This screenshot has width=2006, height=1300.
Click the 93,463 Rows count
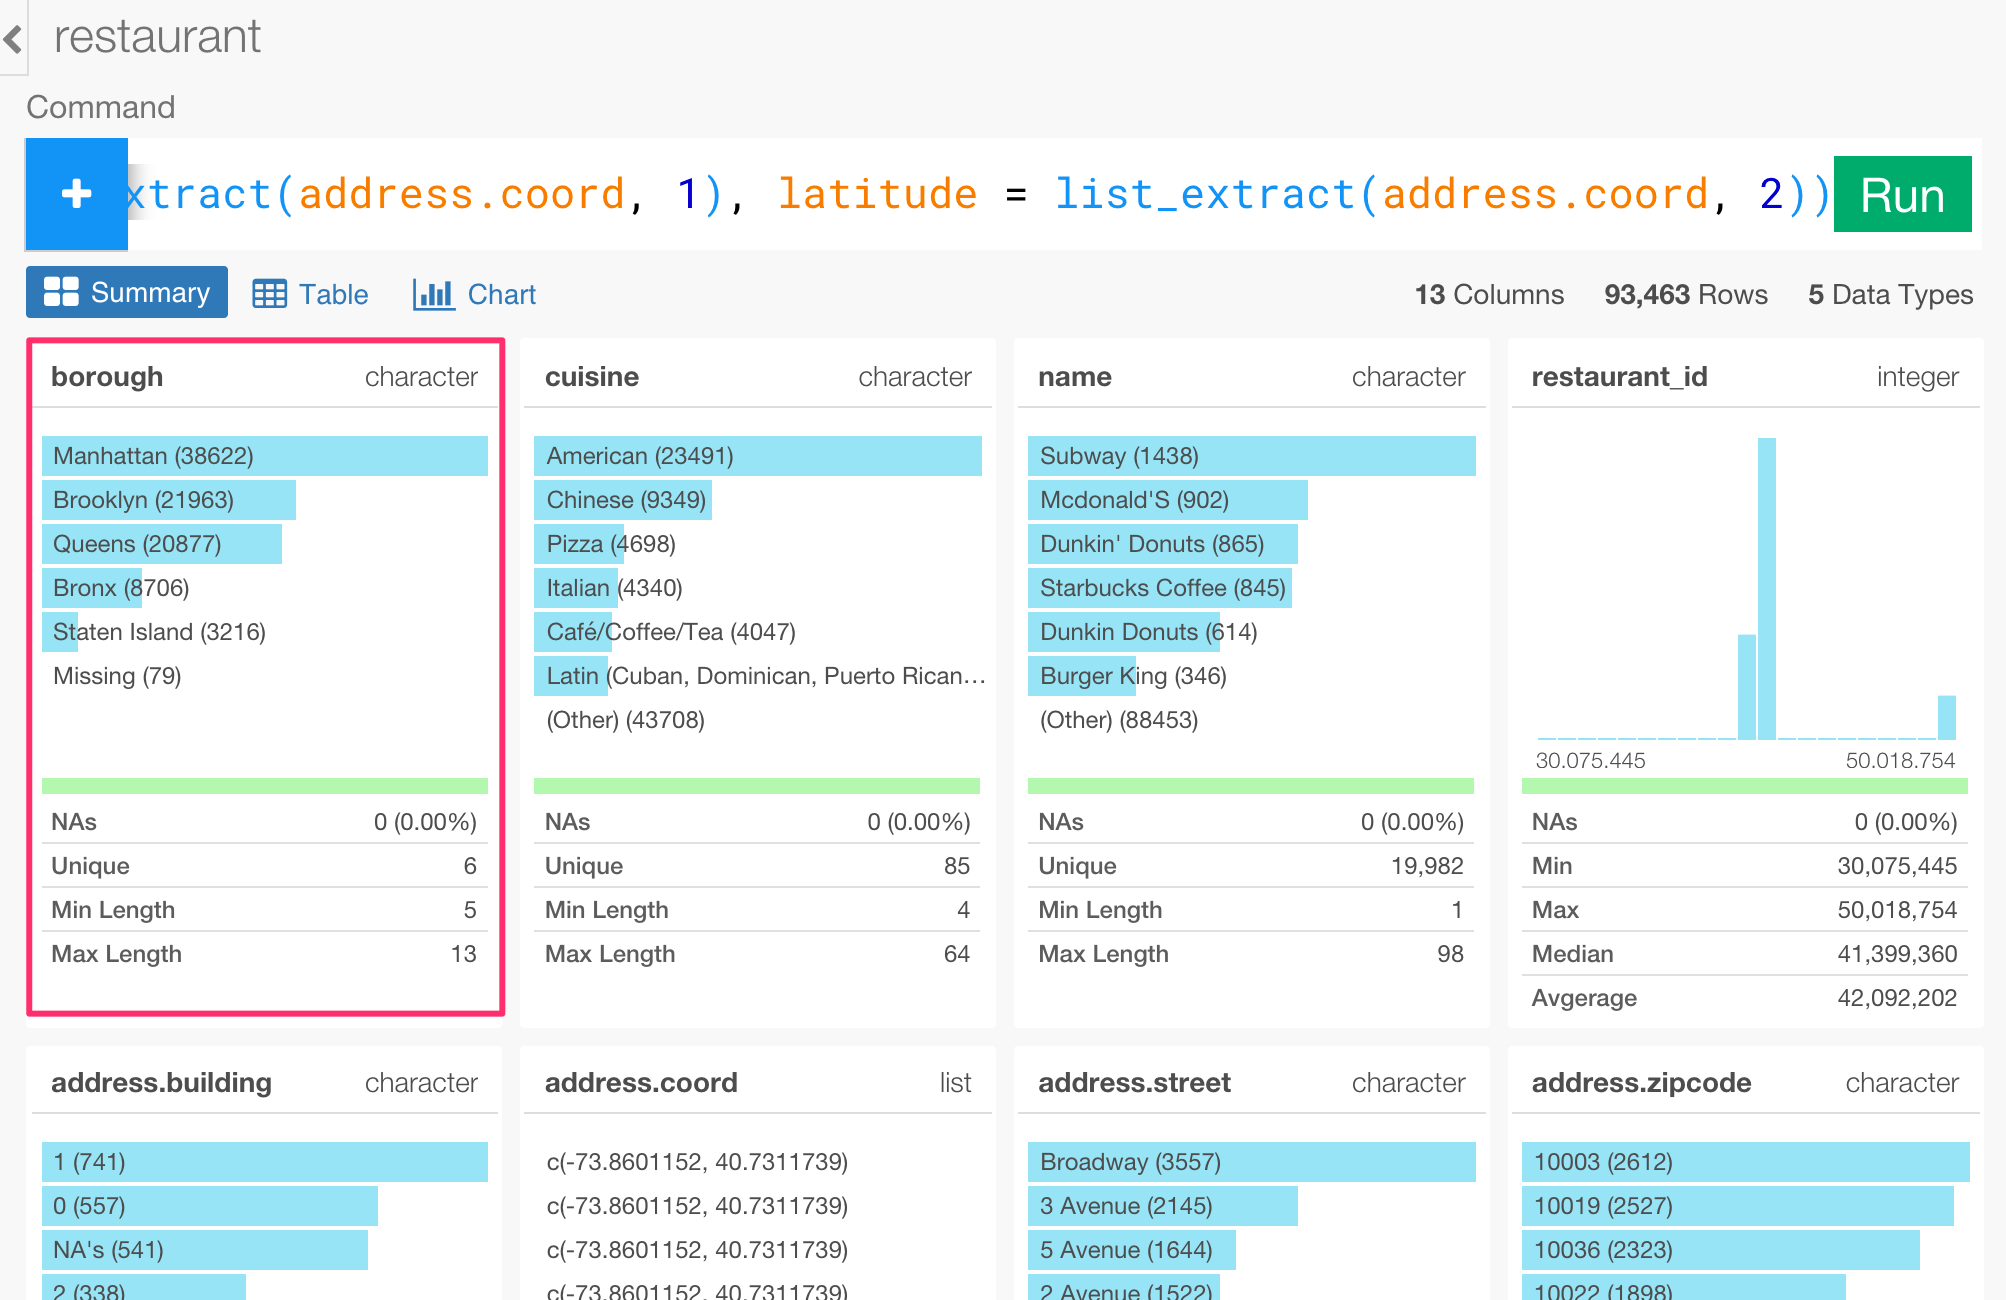[x=1686, y=294]
